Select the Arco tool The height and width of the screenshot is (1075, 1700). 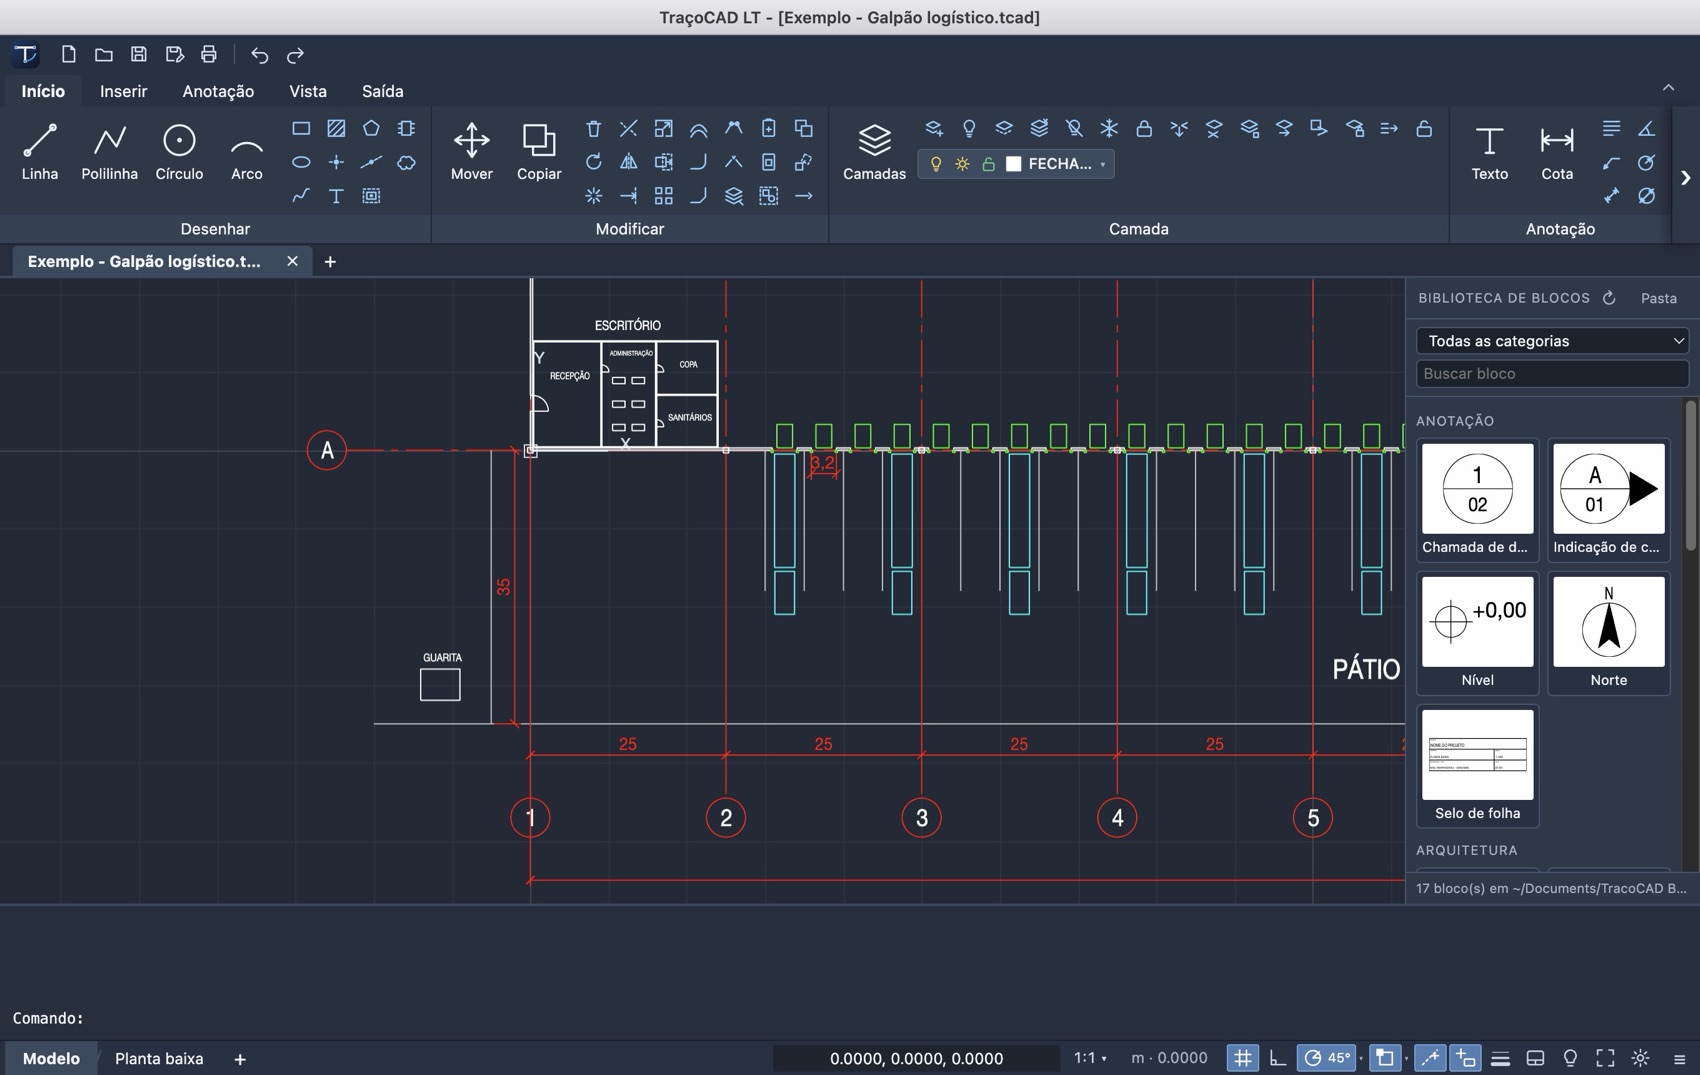247,152
